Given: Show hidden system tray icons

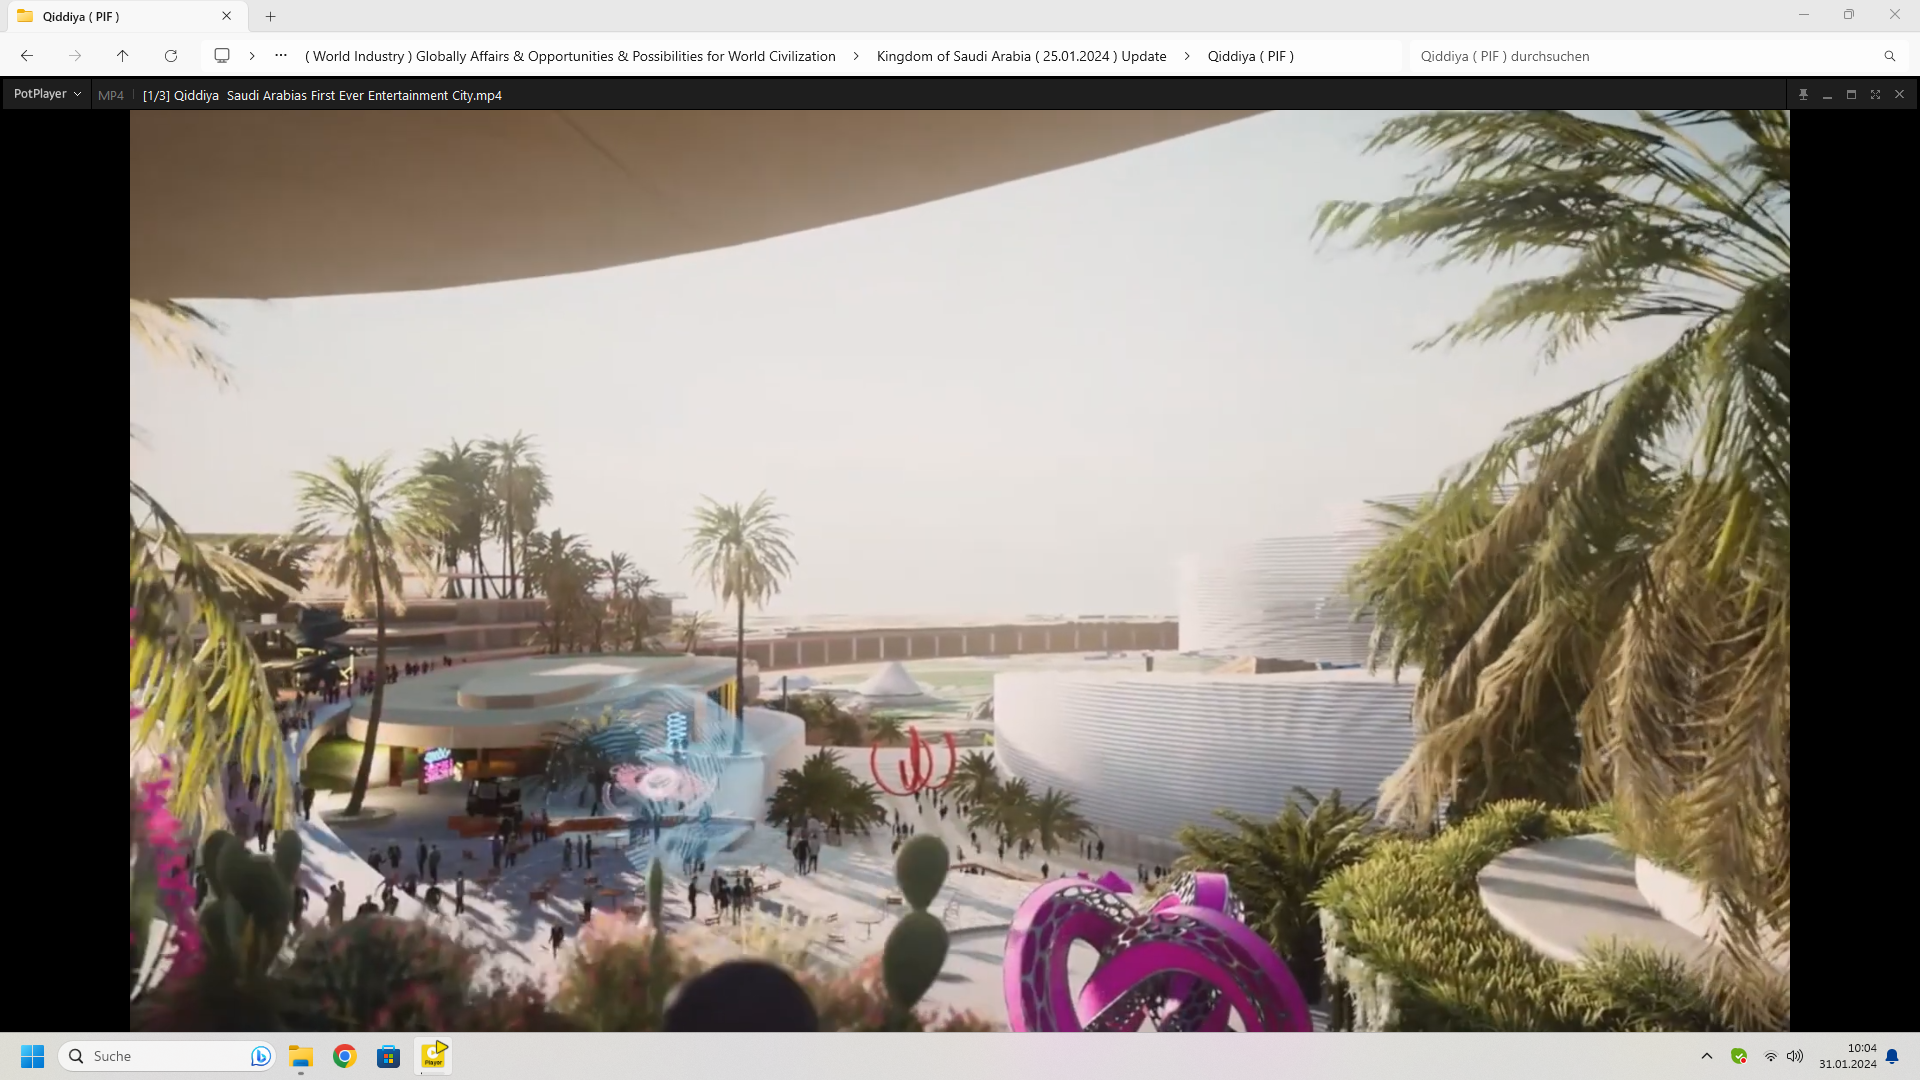Looking at the screenshot, I should point(1707,1056).
